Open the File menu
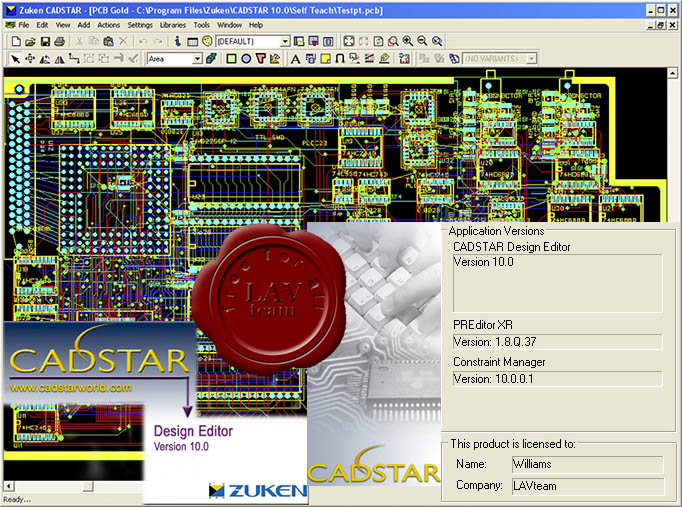682x507 pixels. point(24,25)
